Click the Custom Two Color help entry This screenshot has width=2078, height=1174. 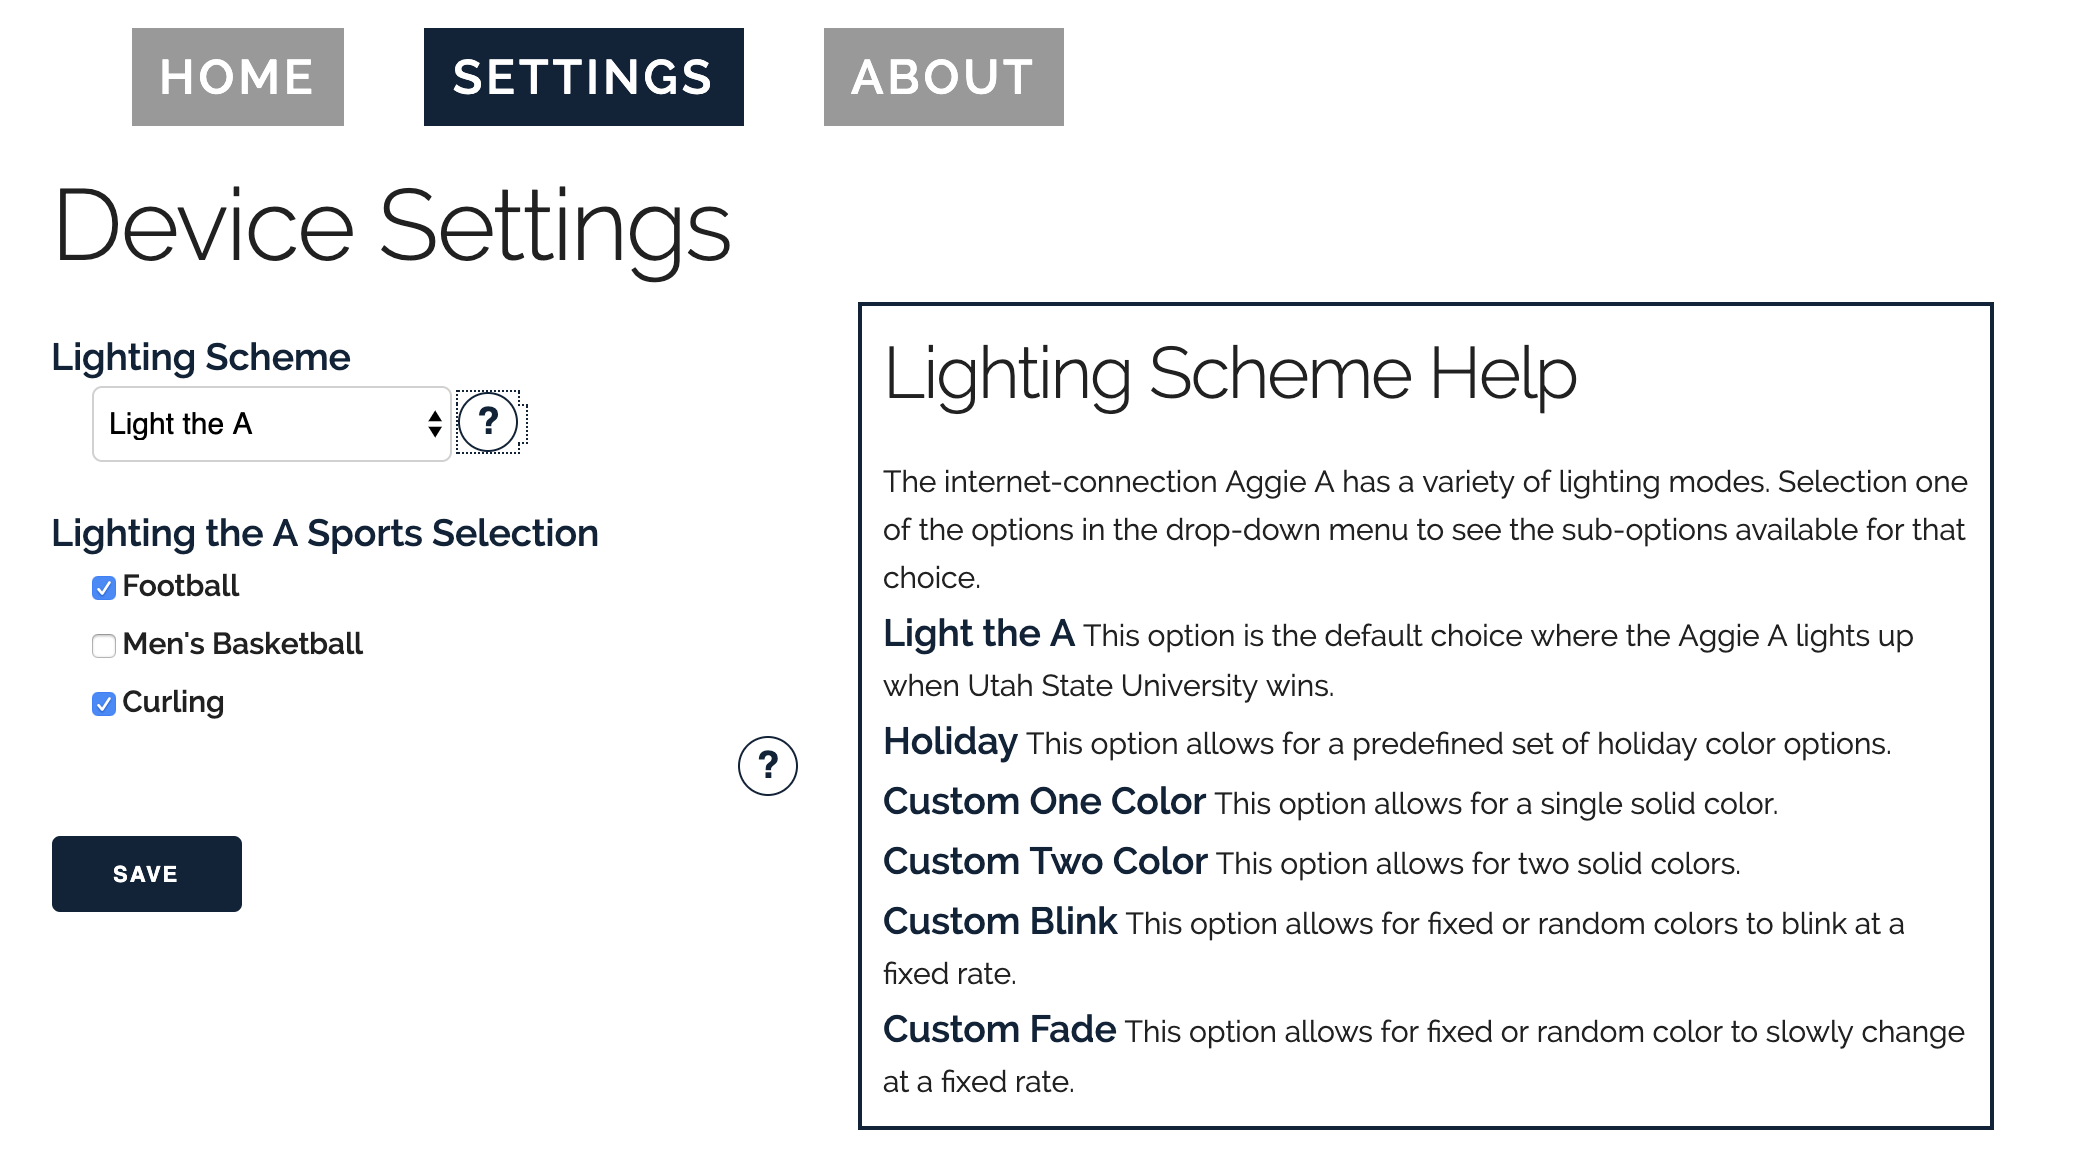point(1046,862)
